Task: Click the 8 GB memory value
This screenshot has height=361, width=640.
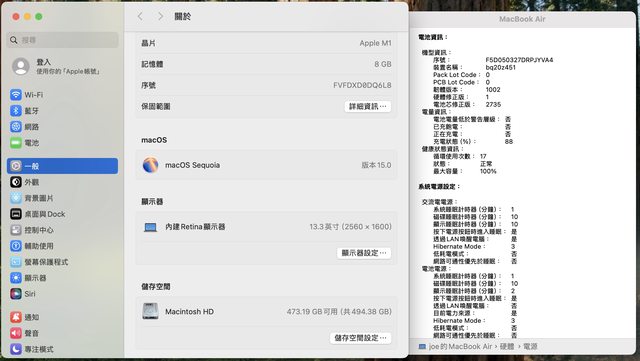Action: tap(382, 64)
